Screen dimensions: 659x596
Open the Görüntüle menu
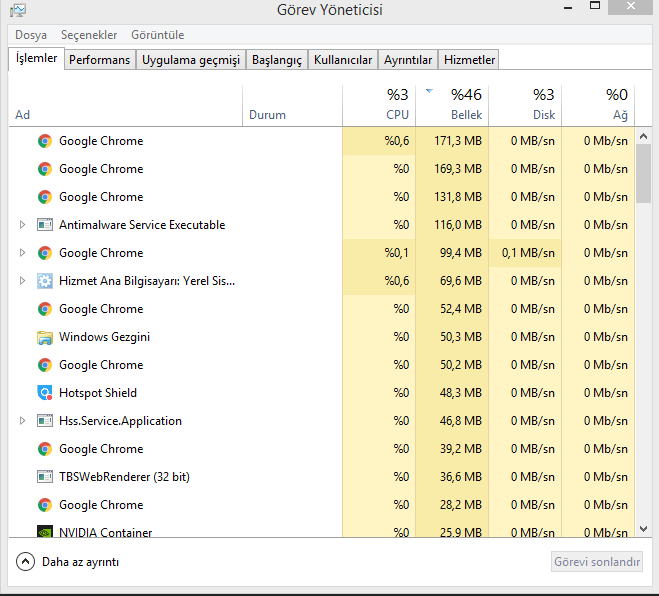click(x=158, y=35)
